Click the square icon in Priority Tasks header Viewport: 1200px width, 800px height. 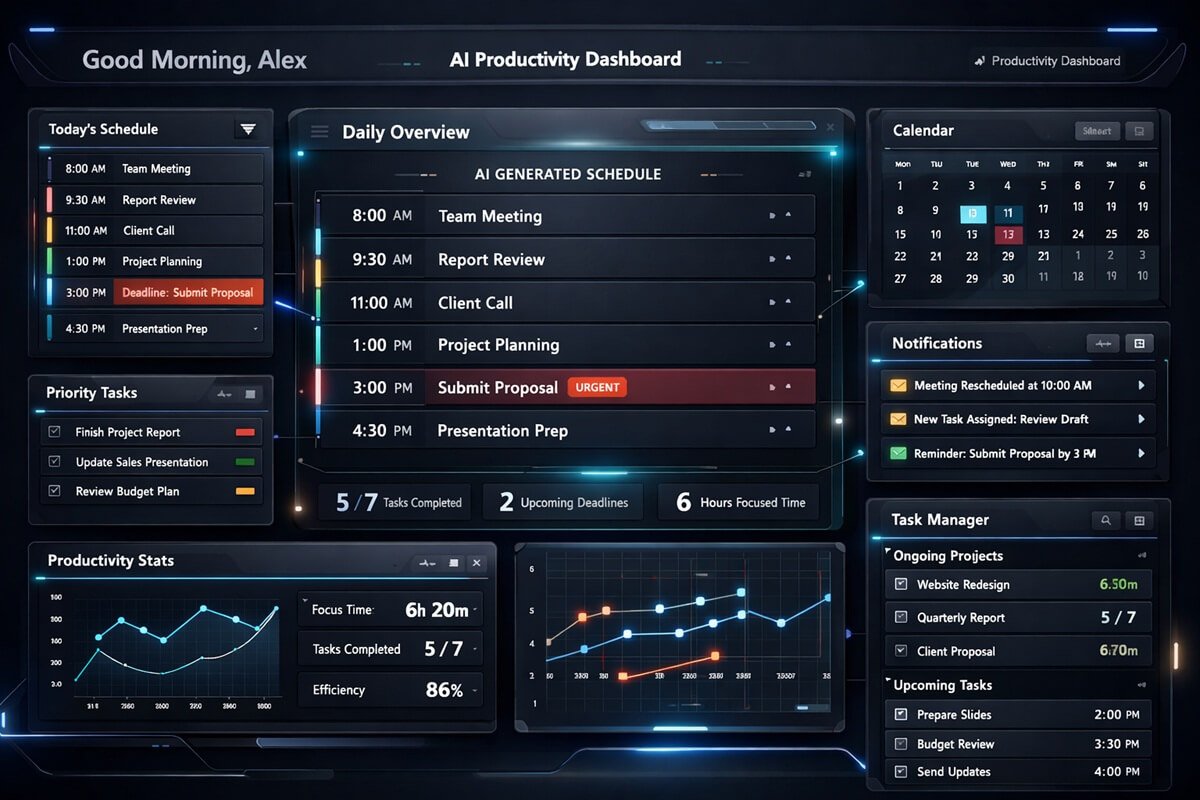pyautogui.click(x=251, y=394)
